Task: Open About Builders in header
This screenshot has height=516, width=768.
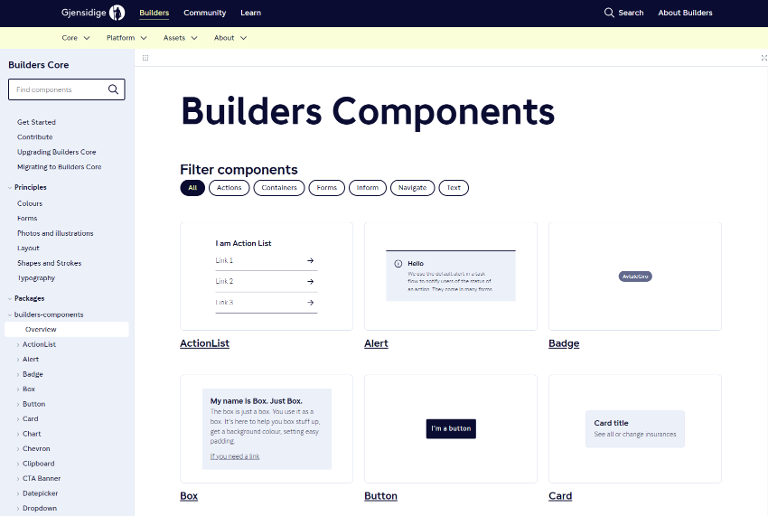Action: (685, 13)
